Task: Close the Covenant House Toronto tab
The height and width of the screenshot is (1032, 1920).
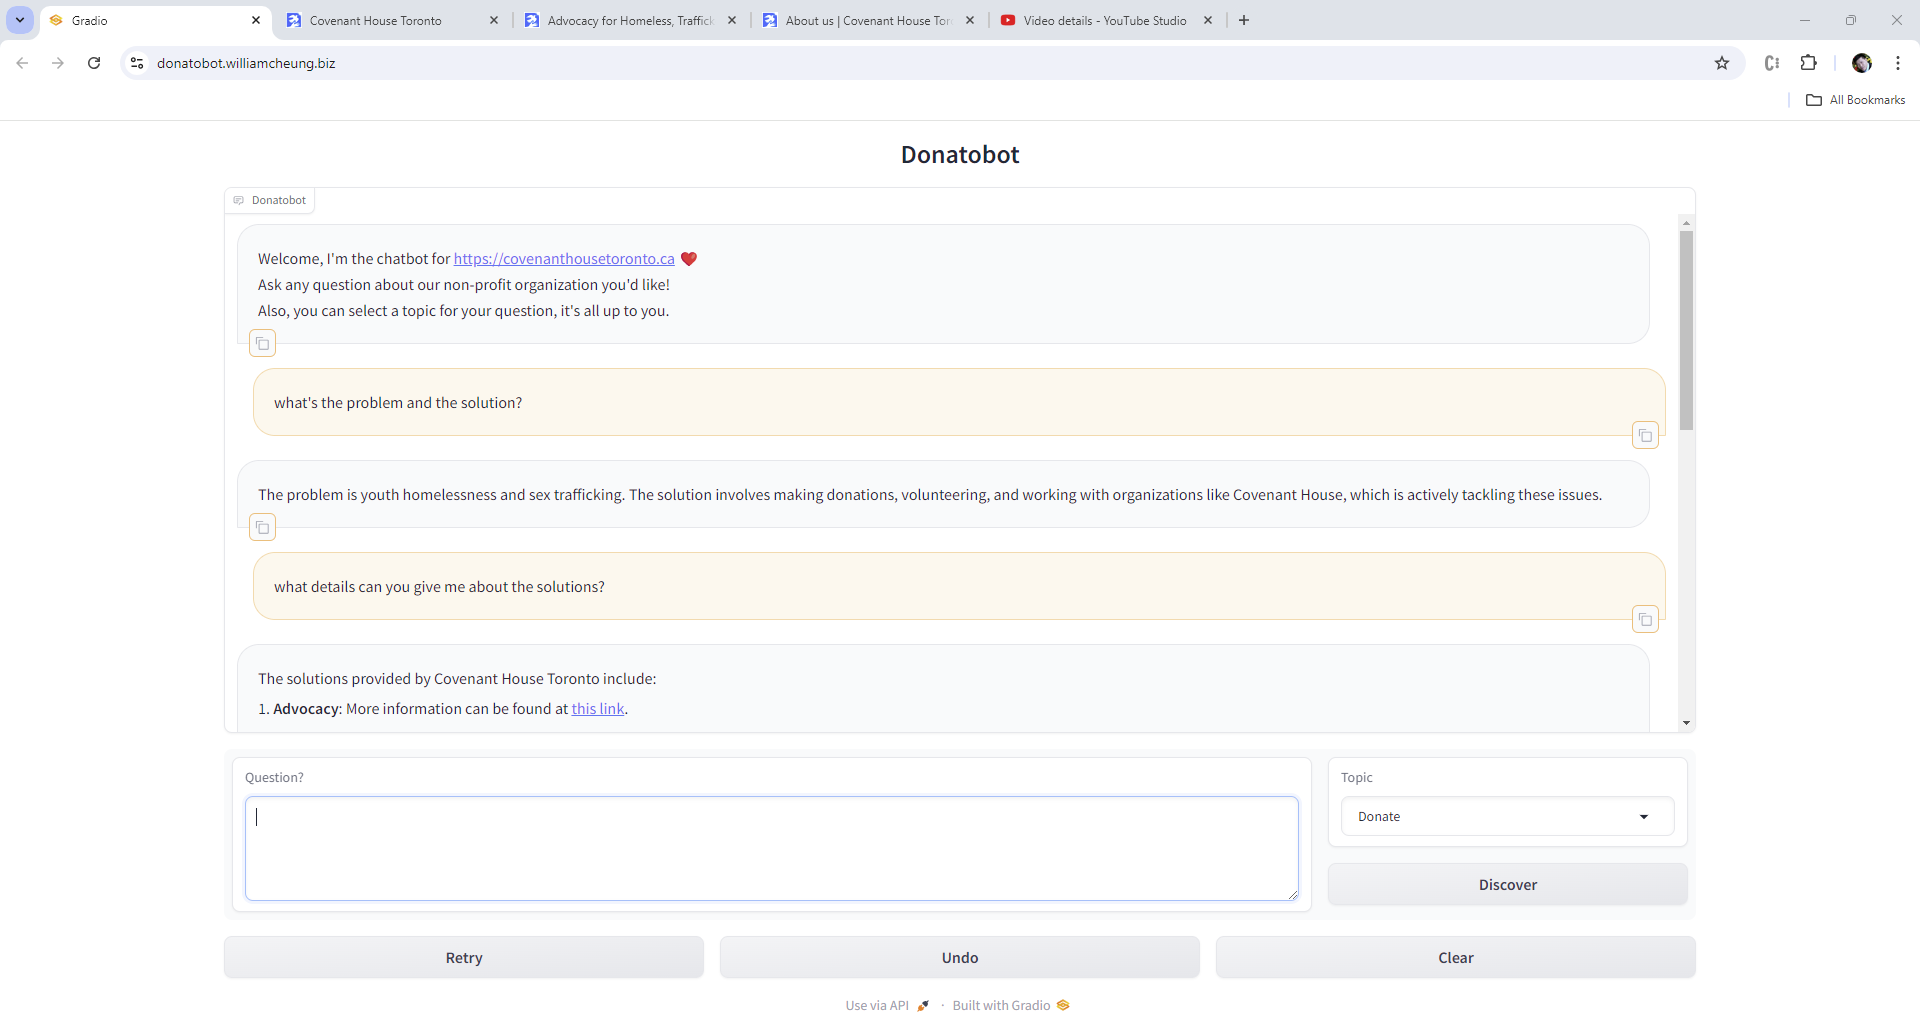Action: coord(494,20)
